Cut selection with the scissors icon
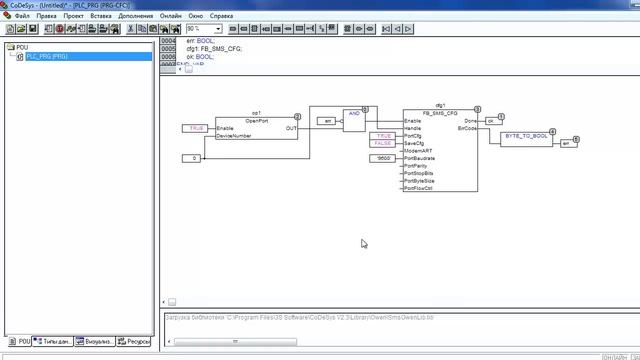Image resolution: width=640 pixels, height=360 pixels. 131,29
